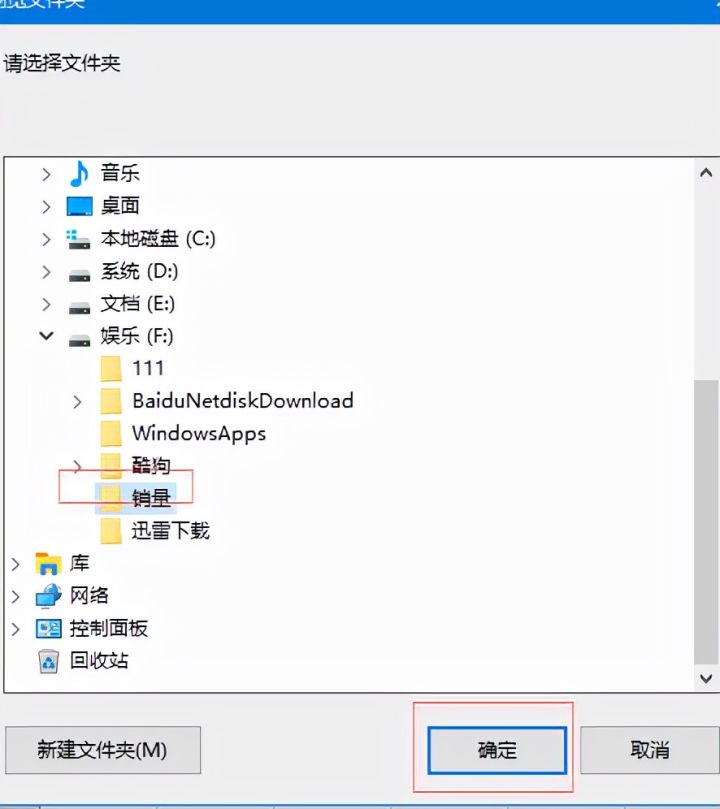Click the 确定 confirm button
This screenshot has width=720, height=809.
(x=497, y=750)
